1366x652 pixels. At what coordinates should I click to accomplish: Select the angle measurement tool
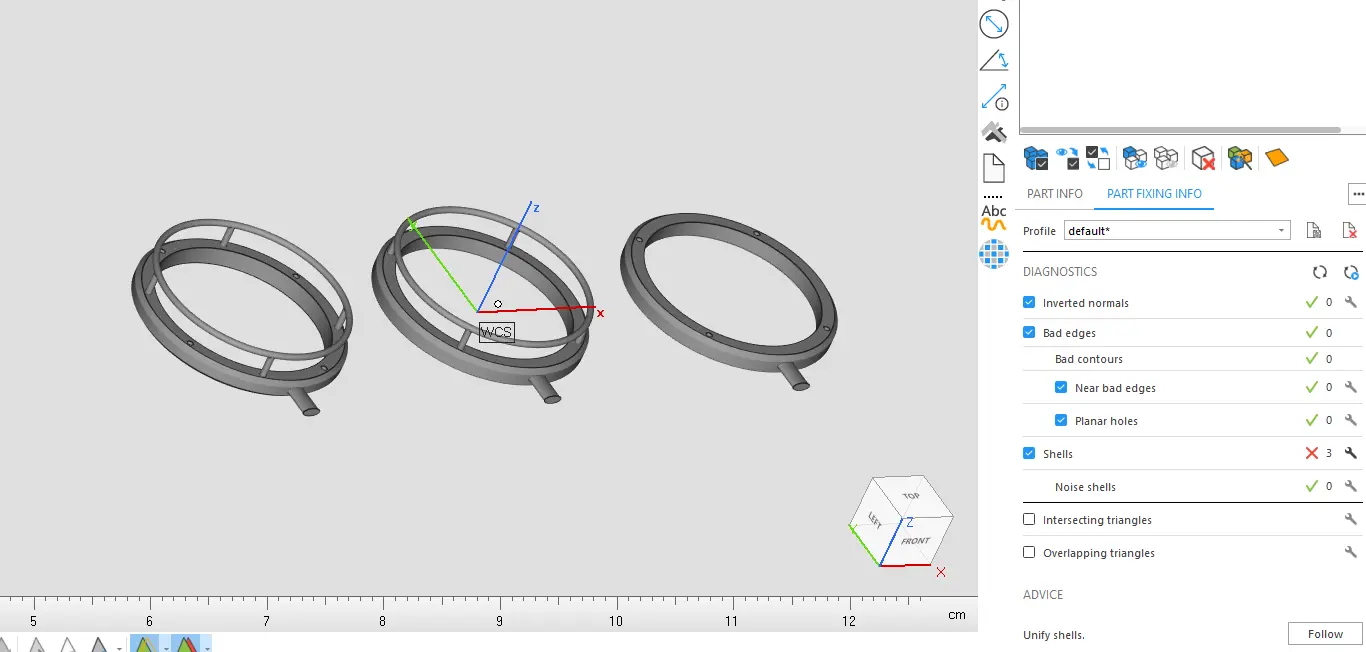(994, 61)
